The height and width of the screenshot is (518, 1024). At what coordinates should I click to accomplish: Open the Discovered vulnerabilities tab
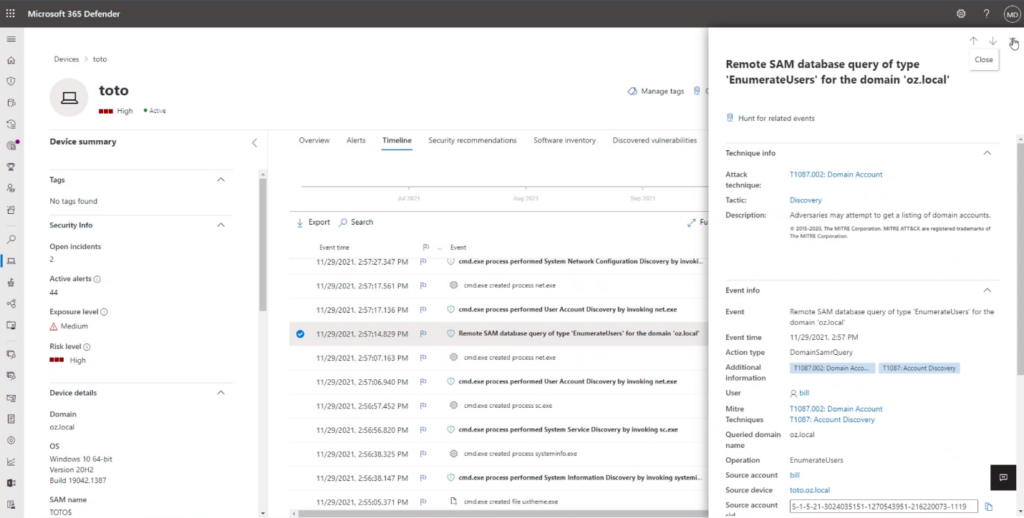tap(654, 140)
